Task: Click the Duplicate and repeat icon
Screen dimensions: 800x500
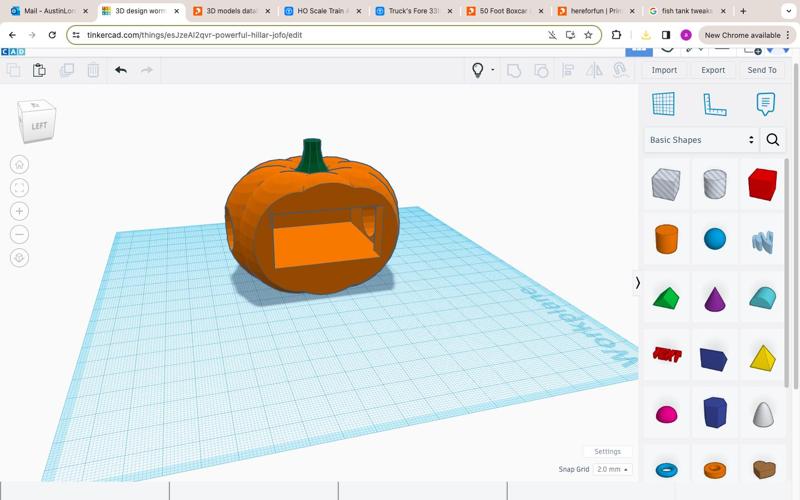Action: click(67, 70)
